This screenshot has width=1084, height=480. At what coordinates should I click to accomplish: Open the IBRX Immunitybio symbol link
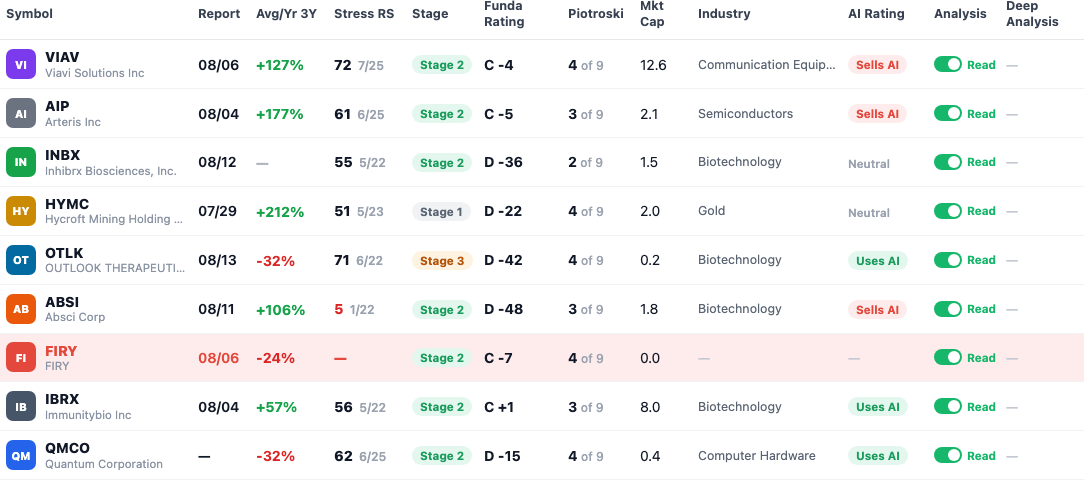(x=88, y=407)
